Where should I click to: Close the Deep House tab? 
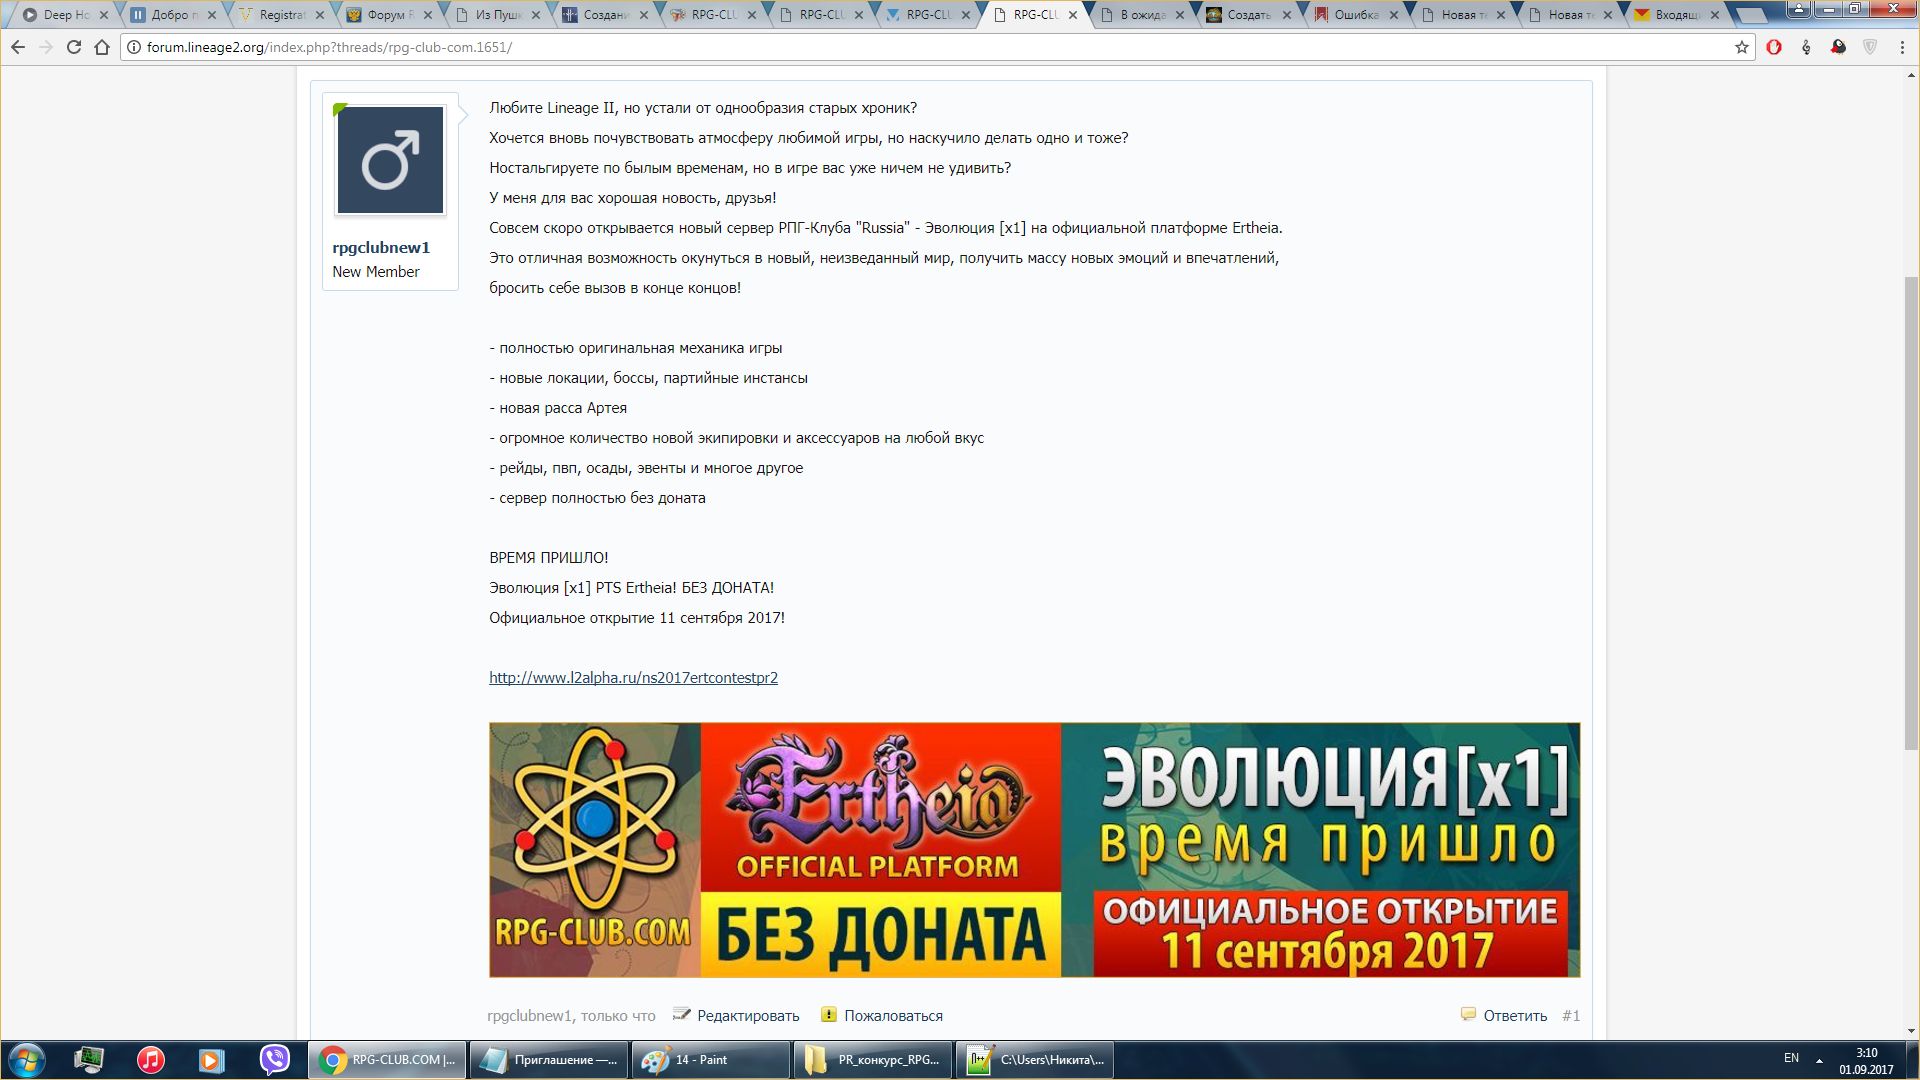pyautogui.click(x=102, y=15)
